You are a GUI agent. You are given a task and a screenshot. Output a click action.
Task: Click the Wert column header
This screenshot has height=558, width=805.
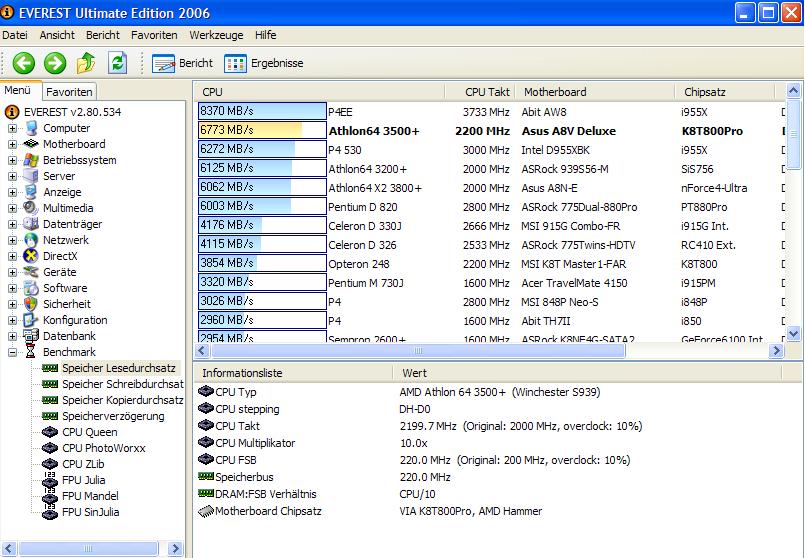[587, 373]
